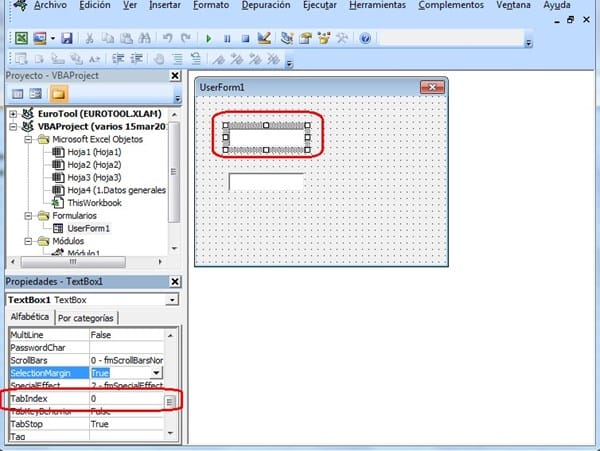Close the Propiedades panel
600x451 pixels.
175,282
